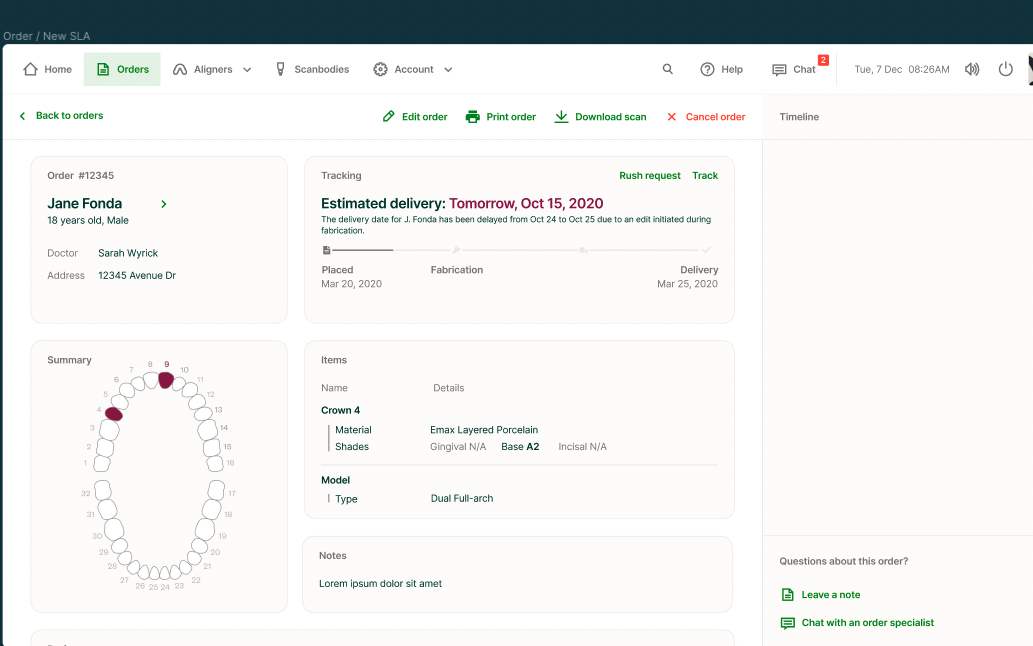Open the Help menu item
Image resolution: width=1033 pixels, height=646 pixels.
[721, 69]
